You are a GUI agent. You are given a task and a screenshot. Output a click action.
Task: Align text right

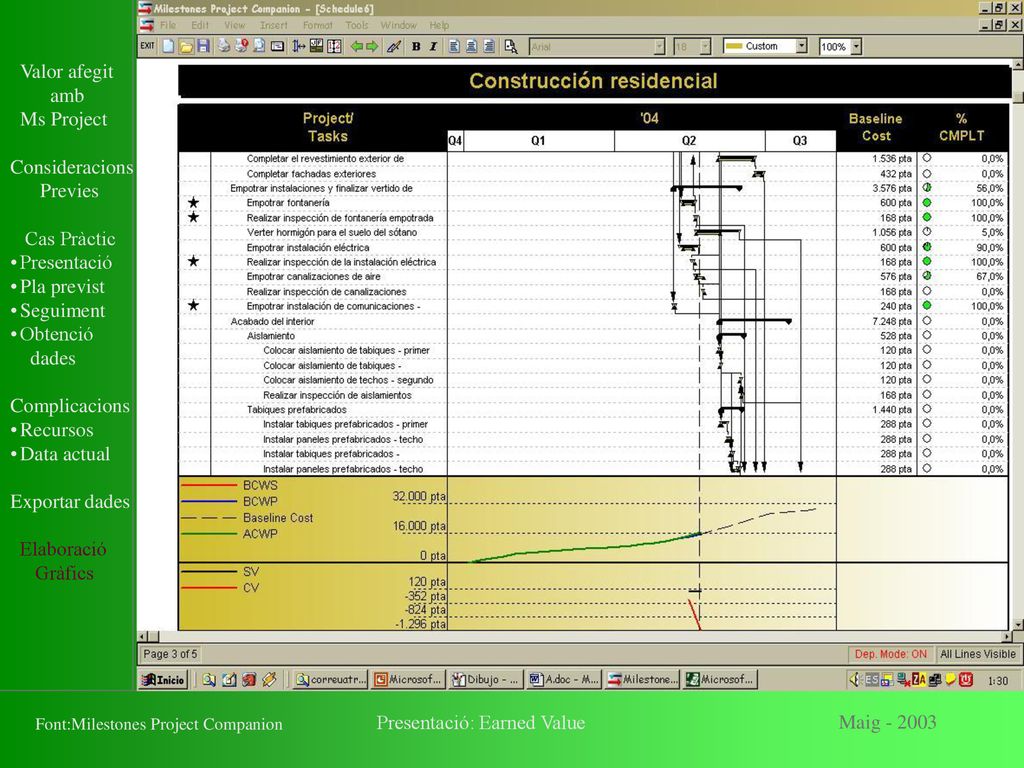tap(488, 46)
